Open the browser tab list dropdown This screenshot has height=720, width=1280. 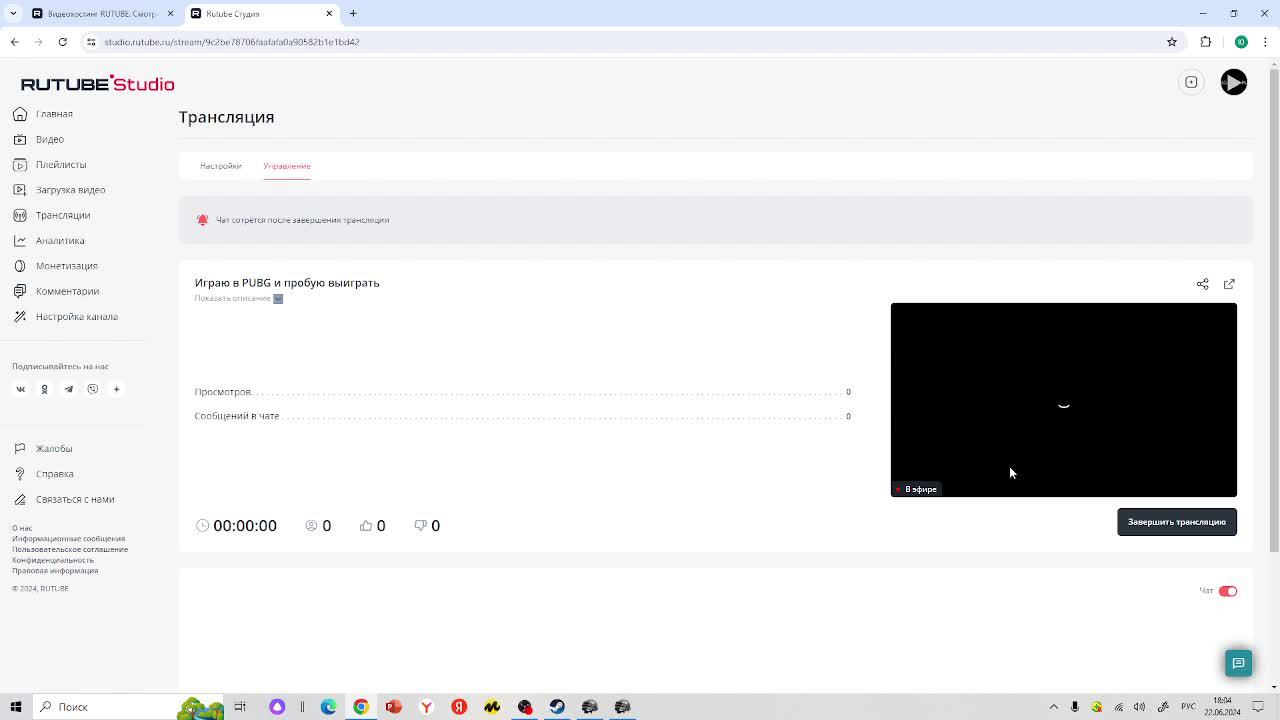(x=13, y=13)
